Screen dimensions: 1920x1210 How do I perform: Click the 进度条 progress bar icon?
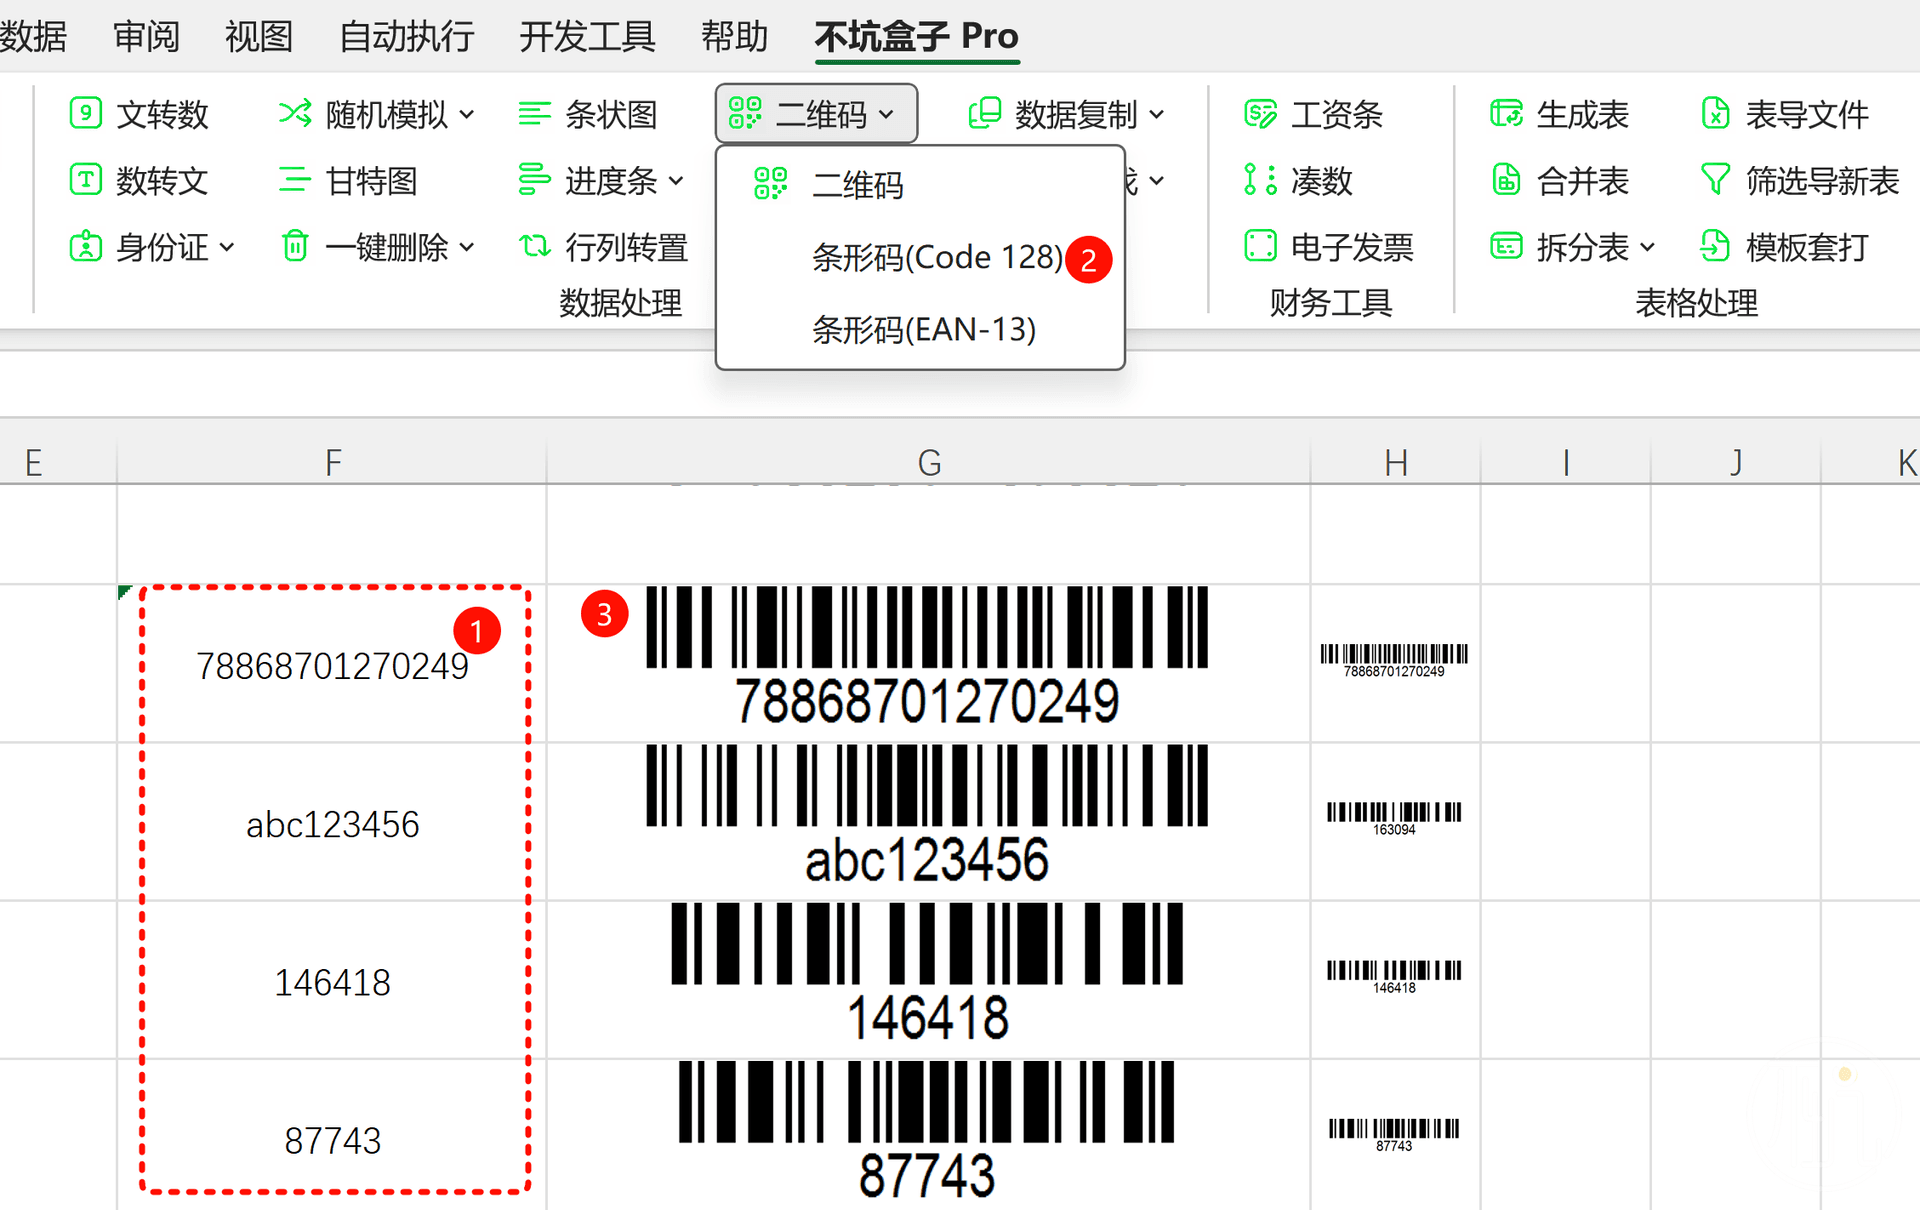coord(535,180)
